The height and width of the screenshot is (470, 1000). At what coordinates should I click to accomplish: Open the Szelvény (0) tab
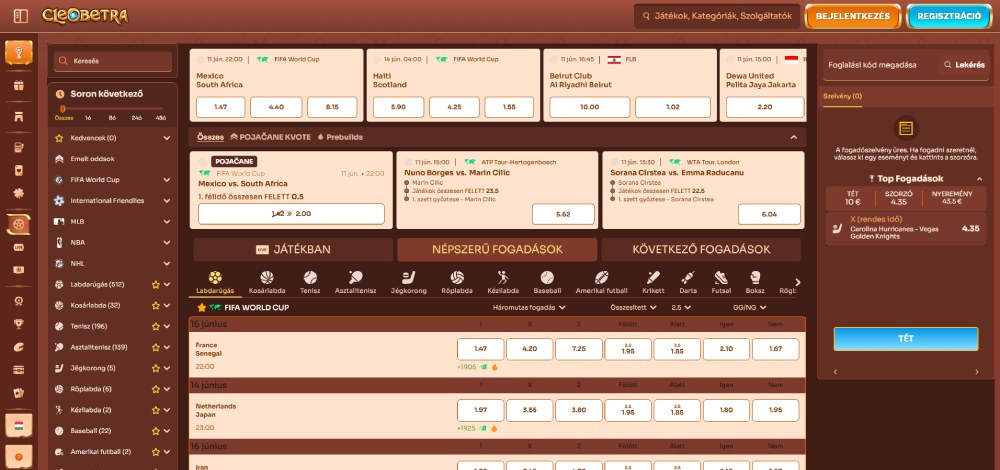click(842, 96)
